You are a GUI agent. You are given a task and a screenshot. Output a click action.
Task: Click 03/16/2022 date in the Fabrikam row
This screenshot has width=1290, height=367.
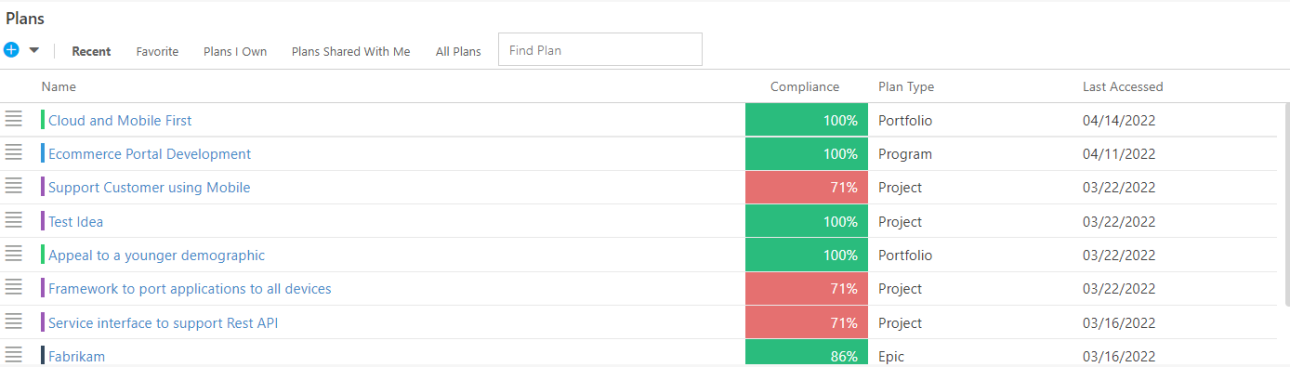pos(1119,356)
